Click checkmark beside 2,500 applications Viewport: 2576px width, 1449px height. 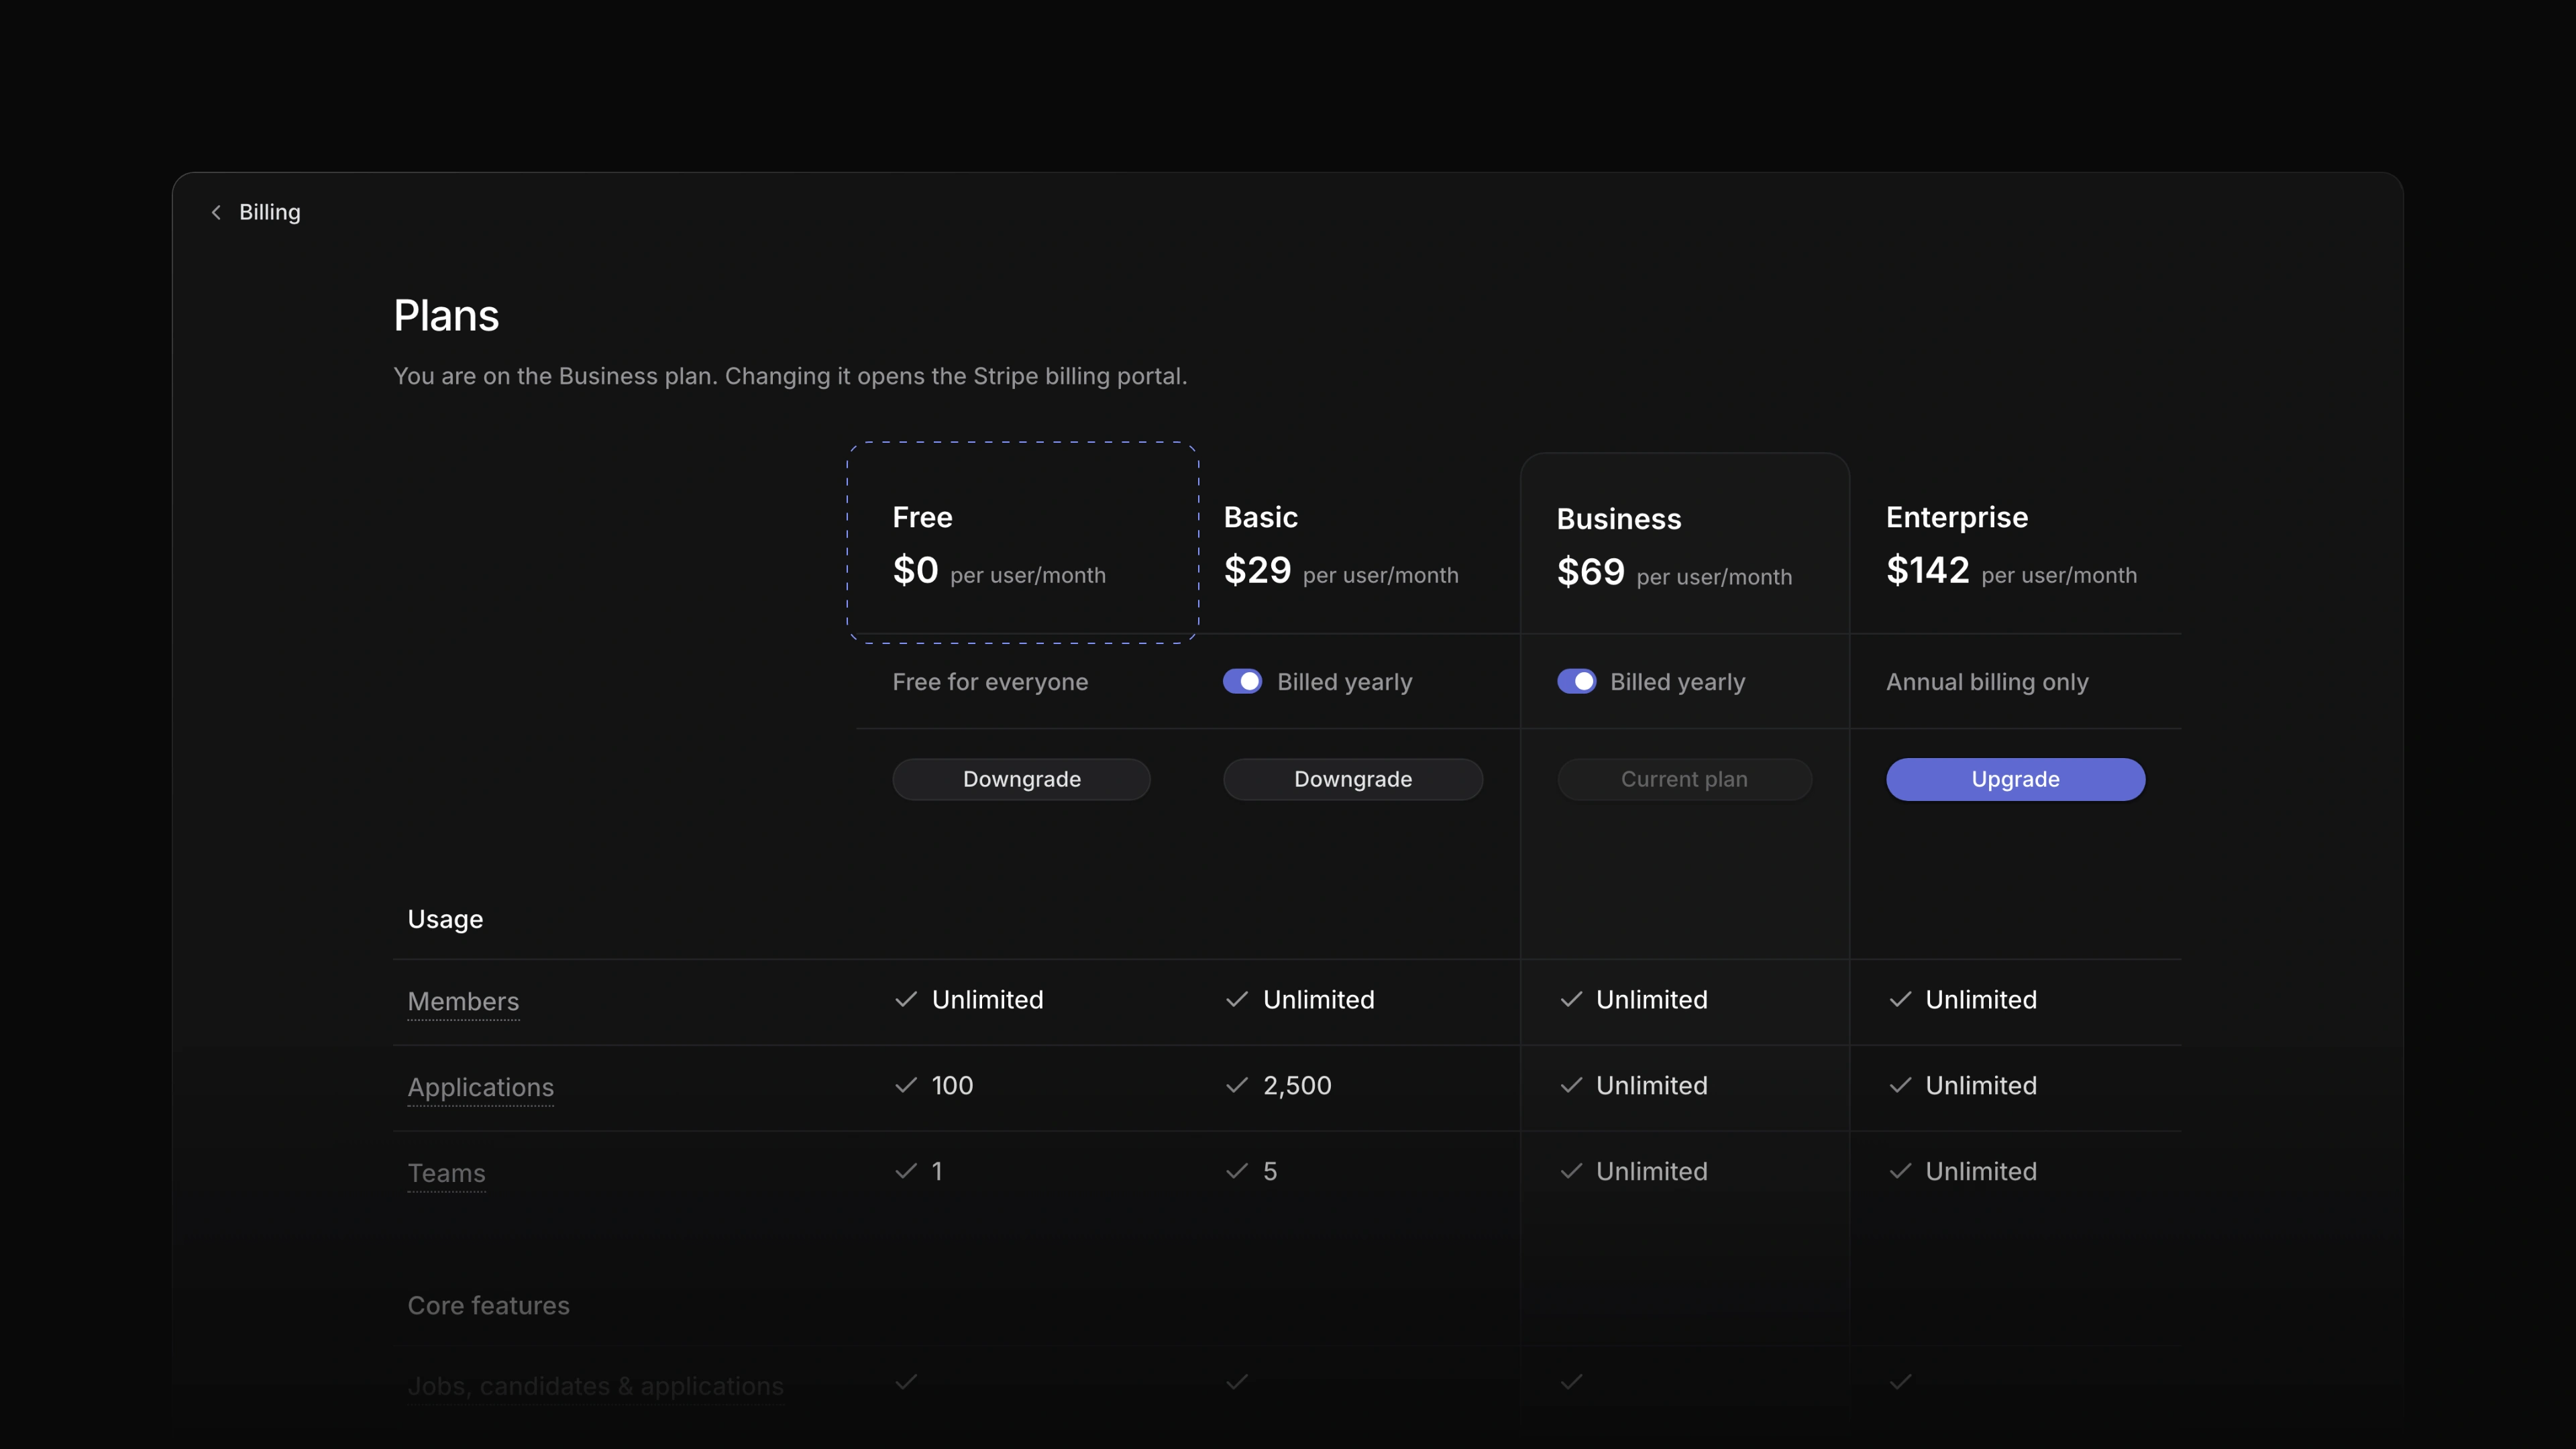pyautogui.click(x=1237, y=1085)
